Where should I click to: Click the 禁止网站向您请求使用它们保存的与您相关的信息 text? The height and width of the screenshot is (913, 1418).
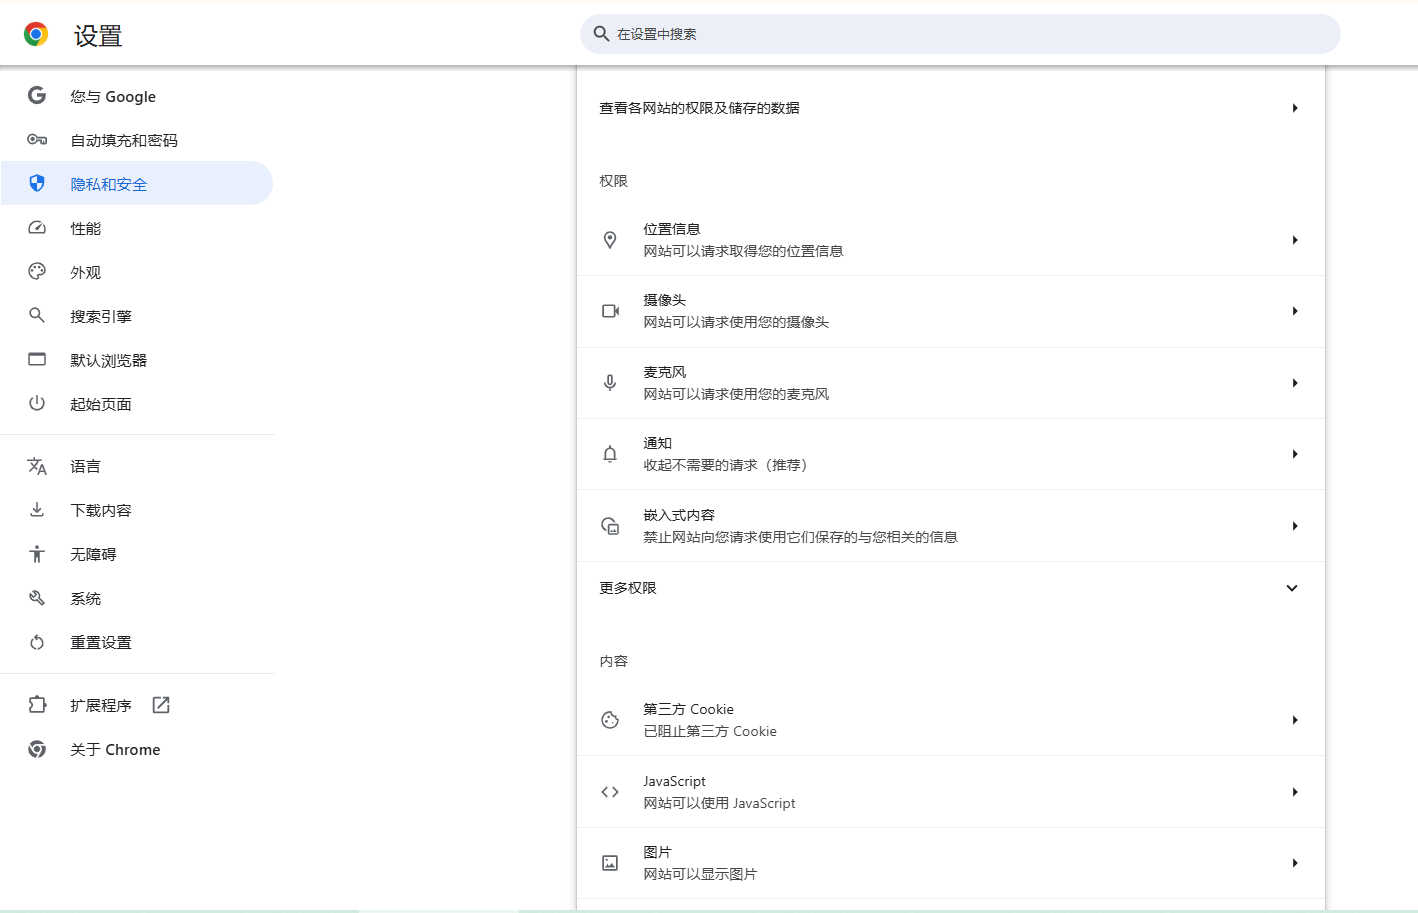click(800, 537)
